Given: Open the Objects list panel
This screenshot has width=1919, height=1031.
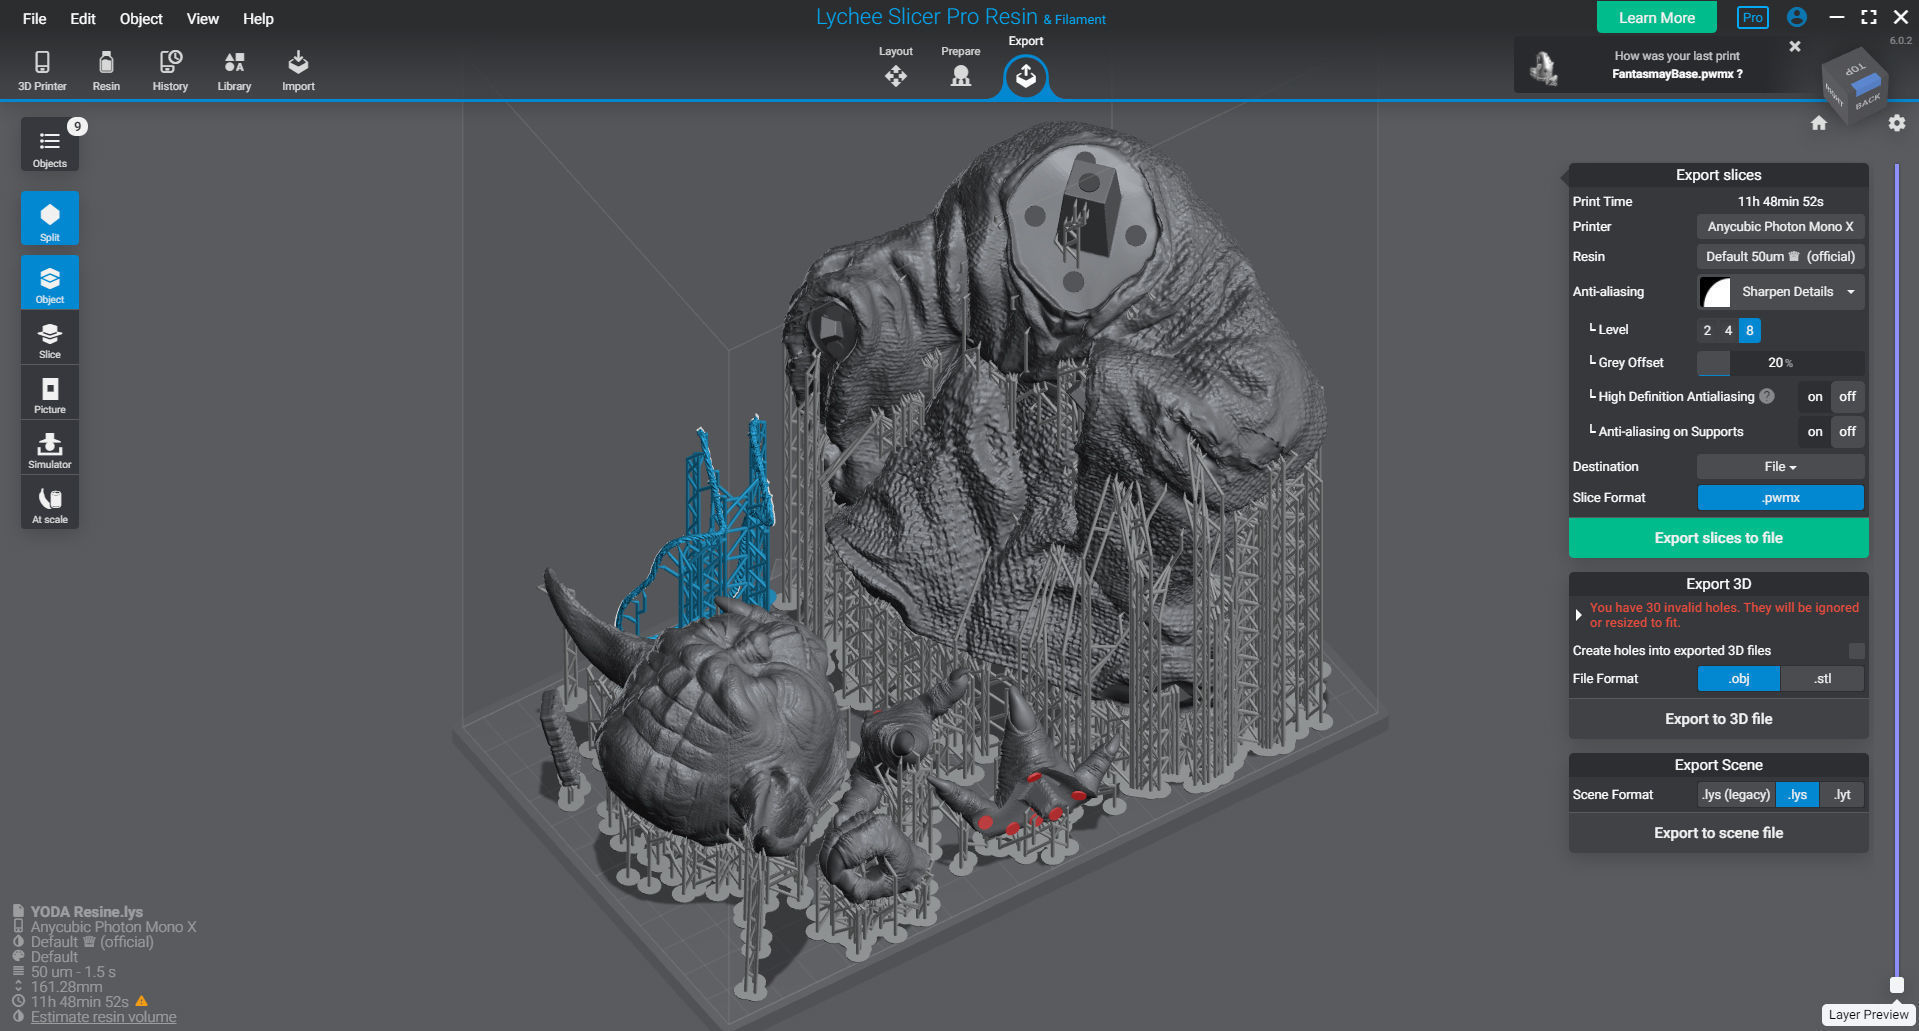Looking at the screenshot, I should [50, 145].
